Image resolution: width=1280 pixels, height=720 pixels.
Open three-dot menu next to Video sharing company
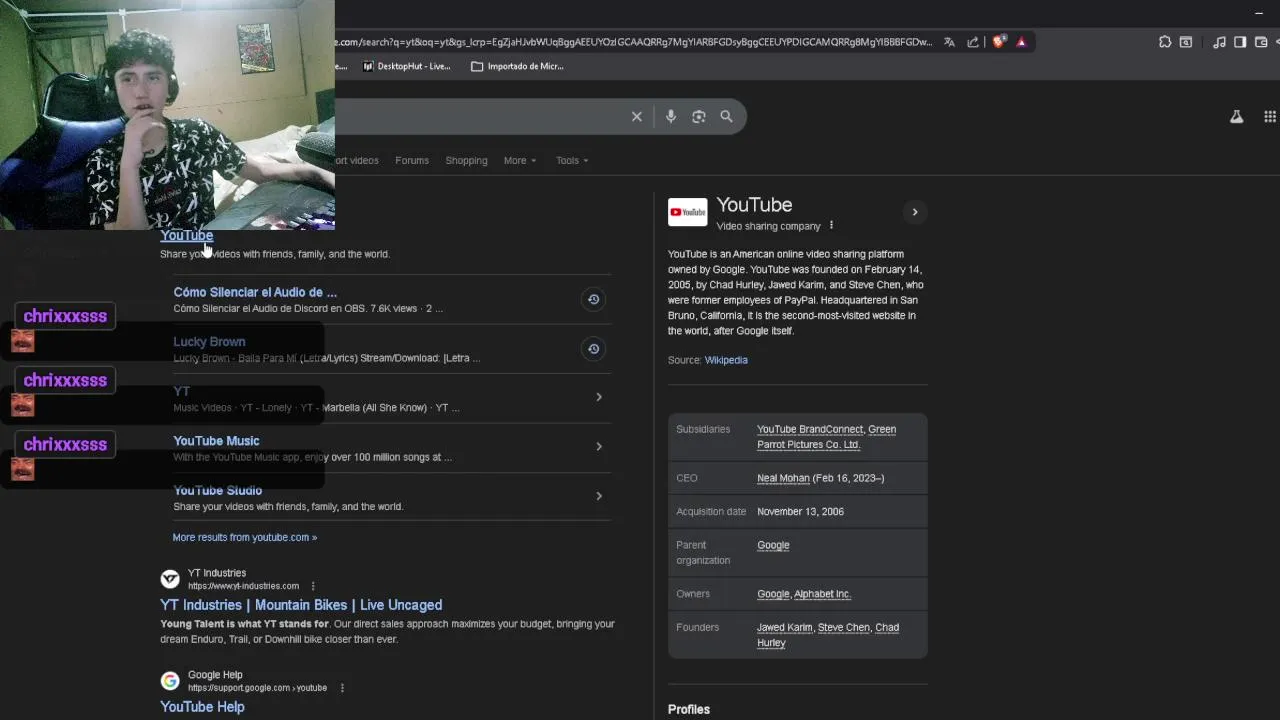tap(831, 226)
